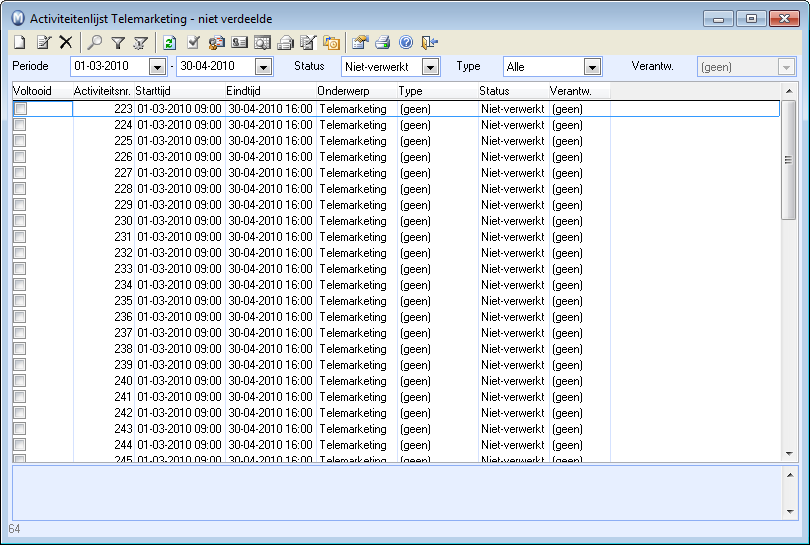Open the contact card icon
The height and width of the screenshot is (545, 810).
click(239, 42)
